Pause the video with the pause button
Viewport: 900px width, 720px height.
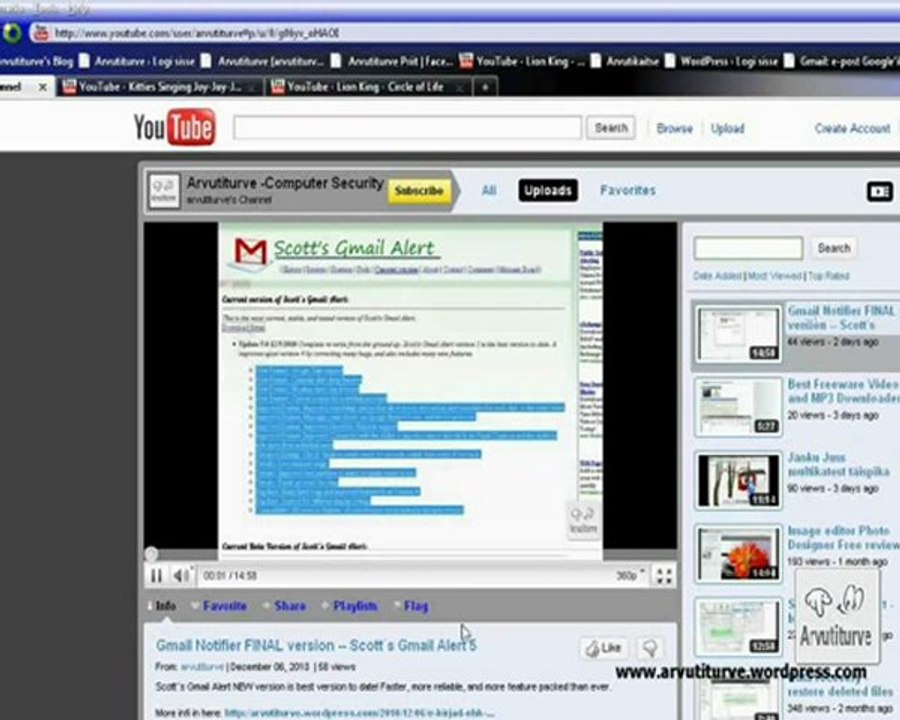pos(156,575)
